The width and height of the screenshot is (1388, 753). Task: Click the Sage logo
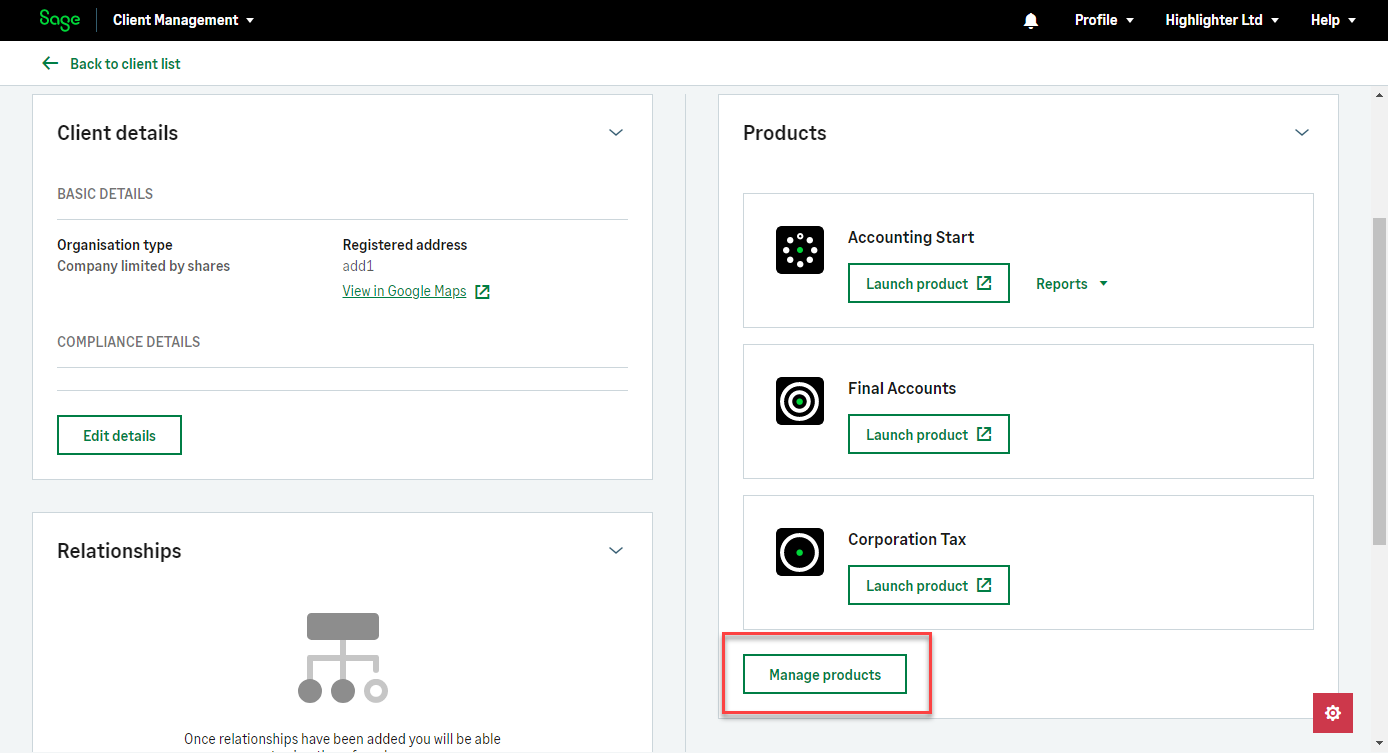(59, 20)
